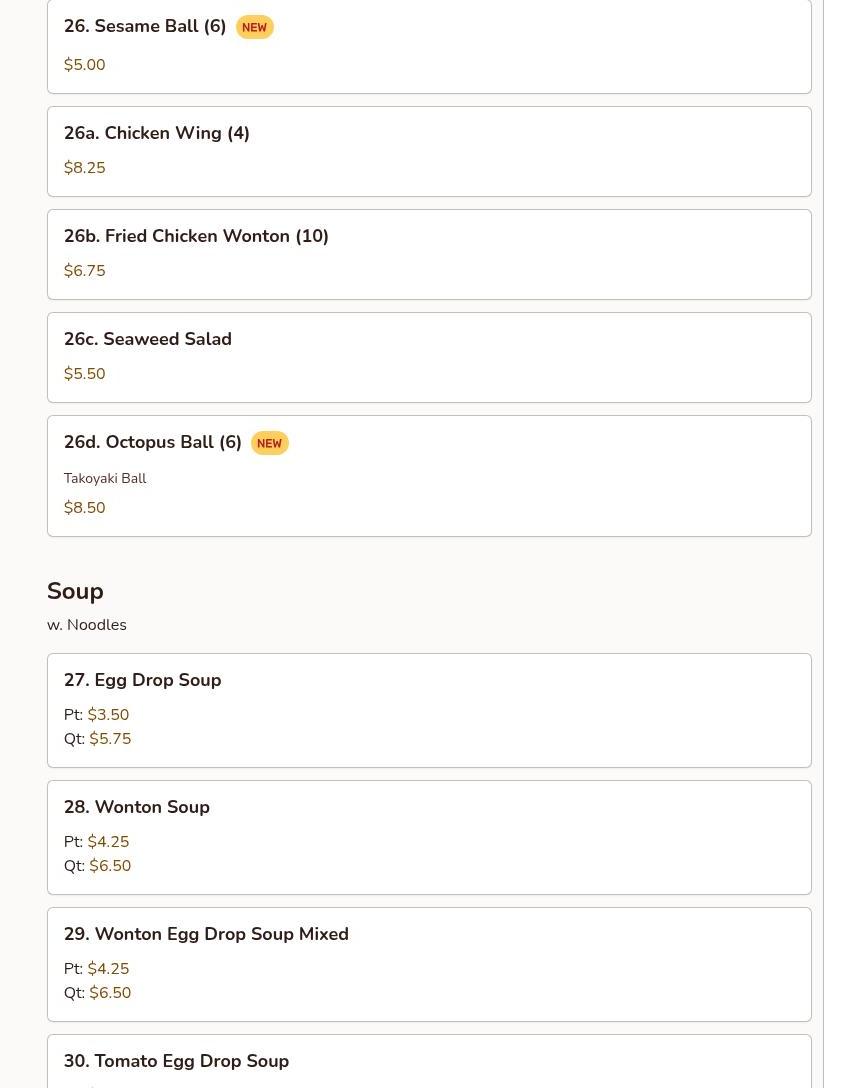The width and height of the screenshot is (844, 1088).
Task: Click the Takoyaki Ball description text
Action: [105, 478]
